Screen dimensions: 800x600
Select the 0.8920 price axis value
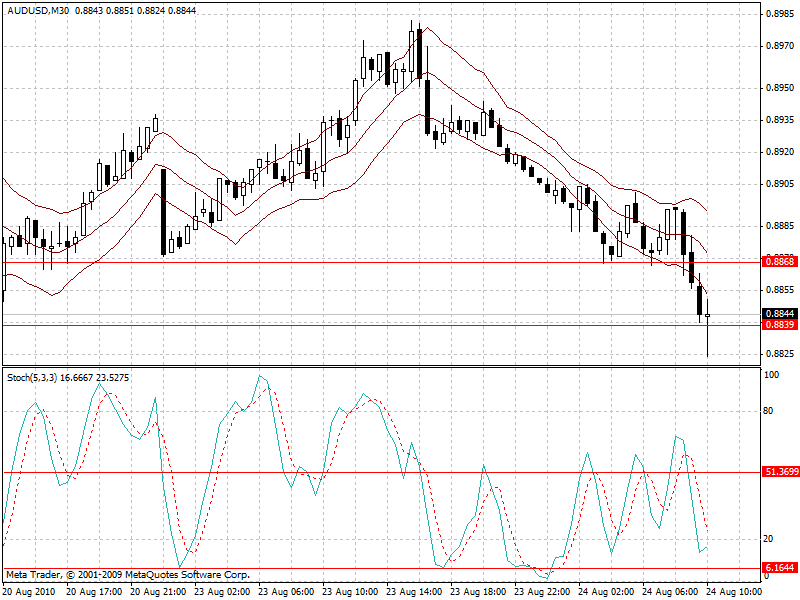point(779,152)
